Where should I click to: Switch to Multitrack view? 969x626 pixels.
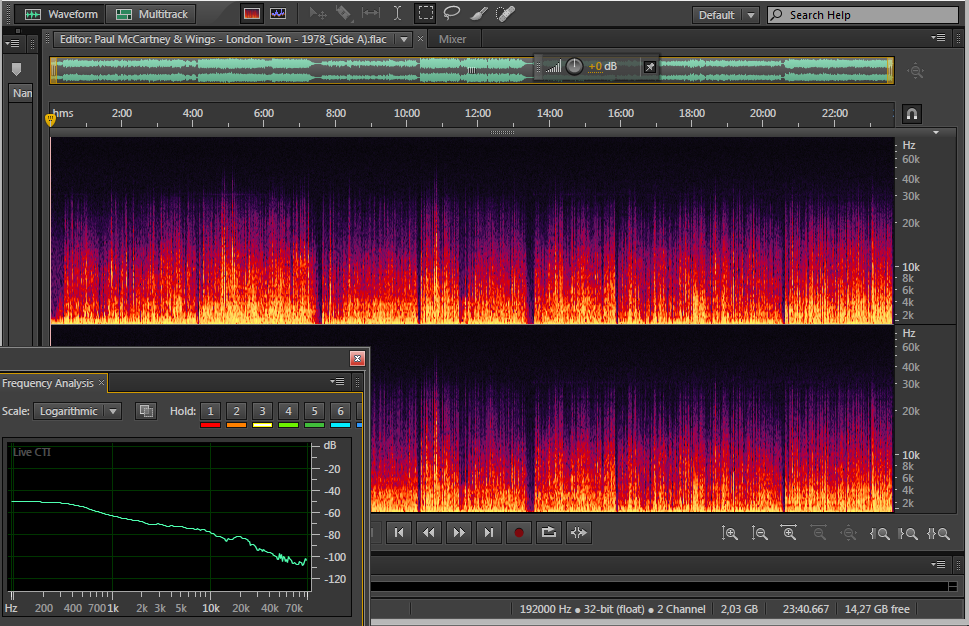pyautogui.click(x=151, y=14)
